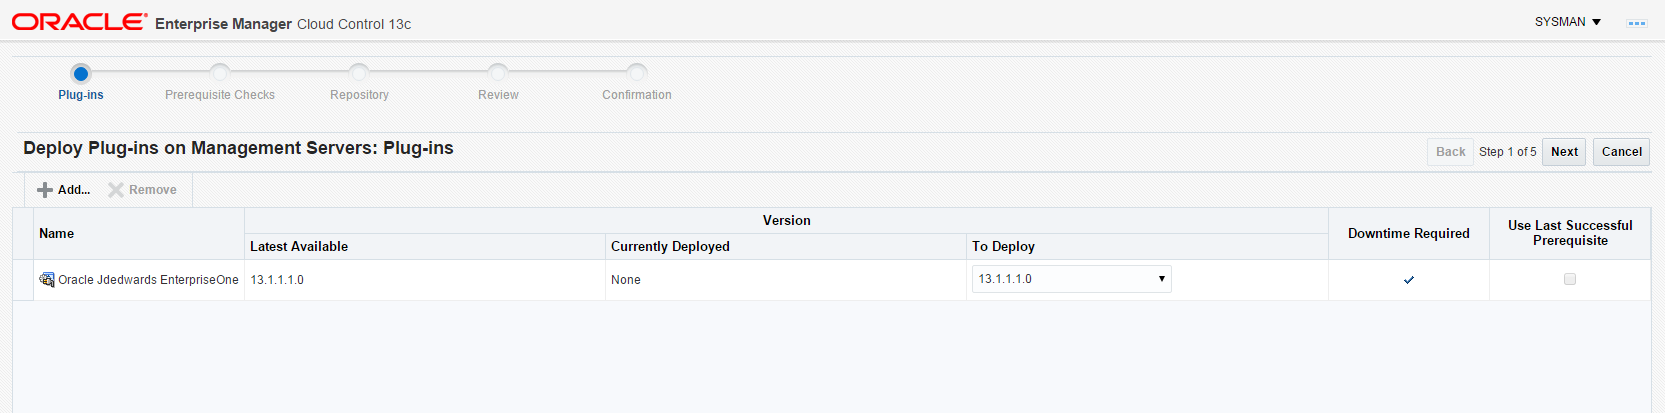Click the Oracle logo

(79, 22)
